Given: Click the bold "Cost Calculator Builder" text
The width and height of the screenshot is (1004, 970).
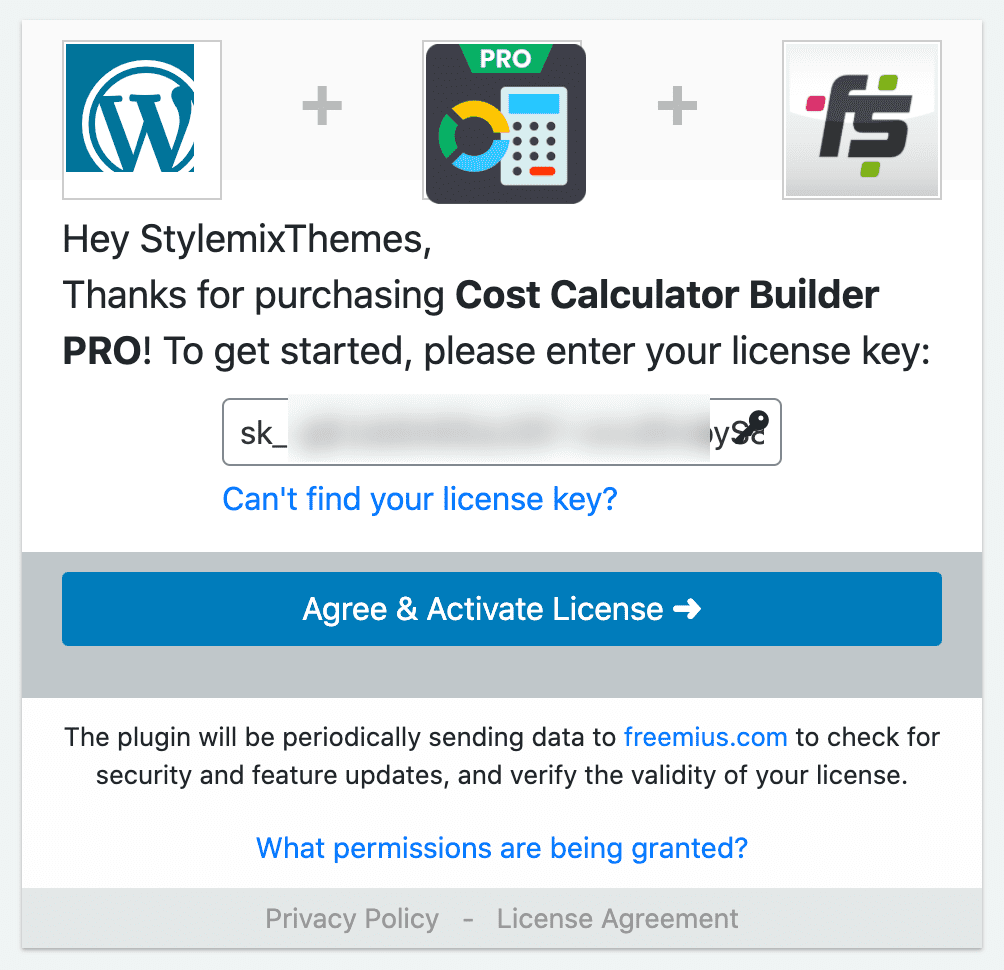Looking at the screenshot, I should click(667, 295).
